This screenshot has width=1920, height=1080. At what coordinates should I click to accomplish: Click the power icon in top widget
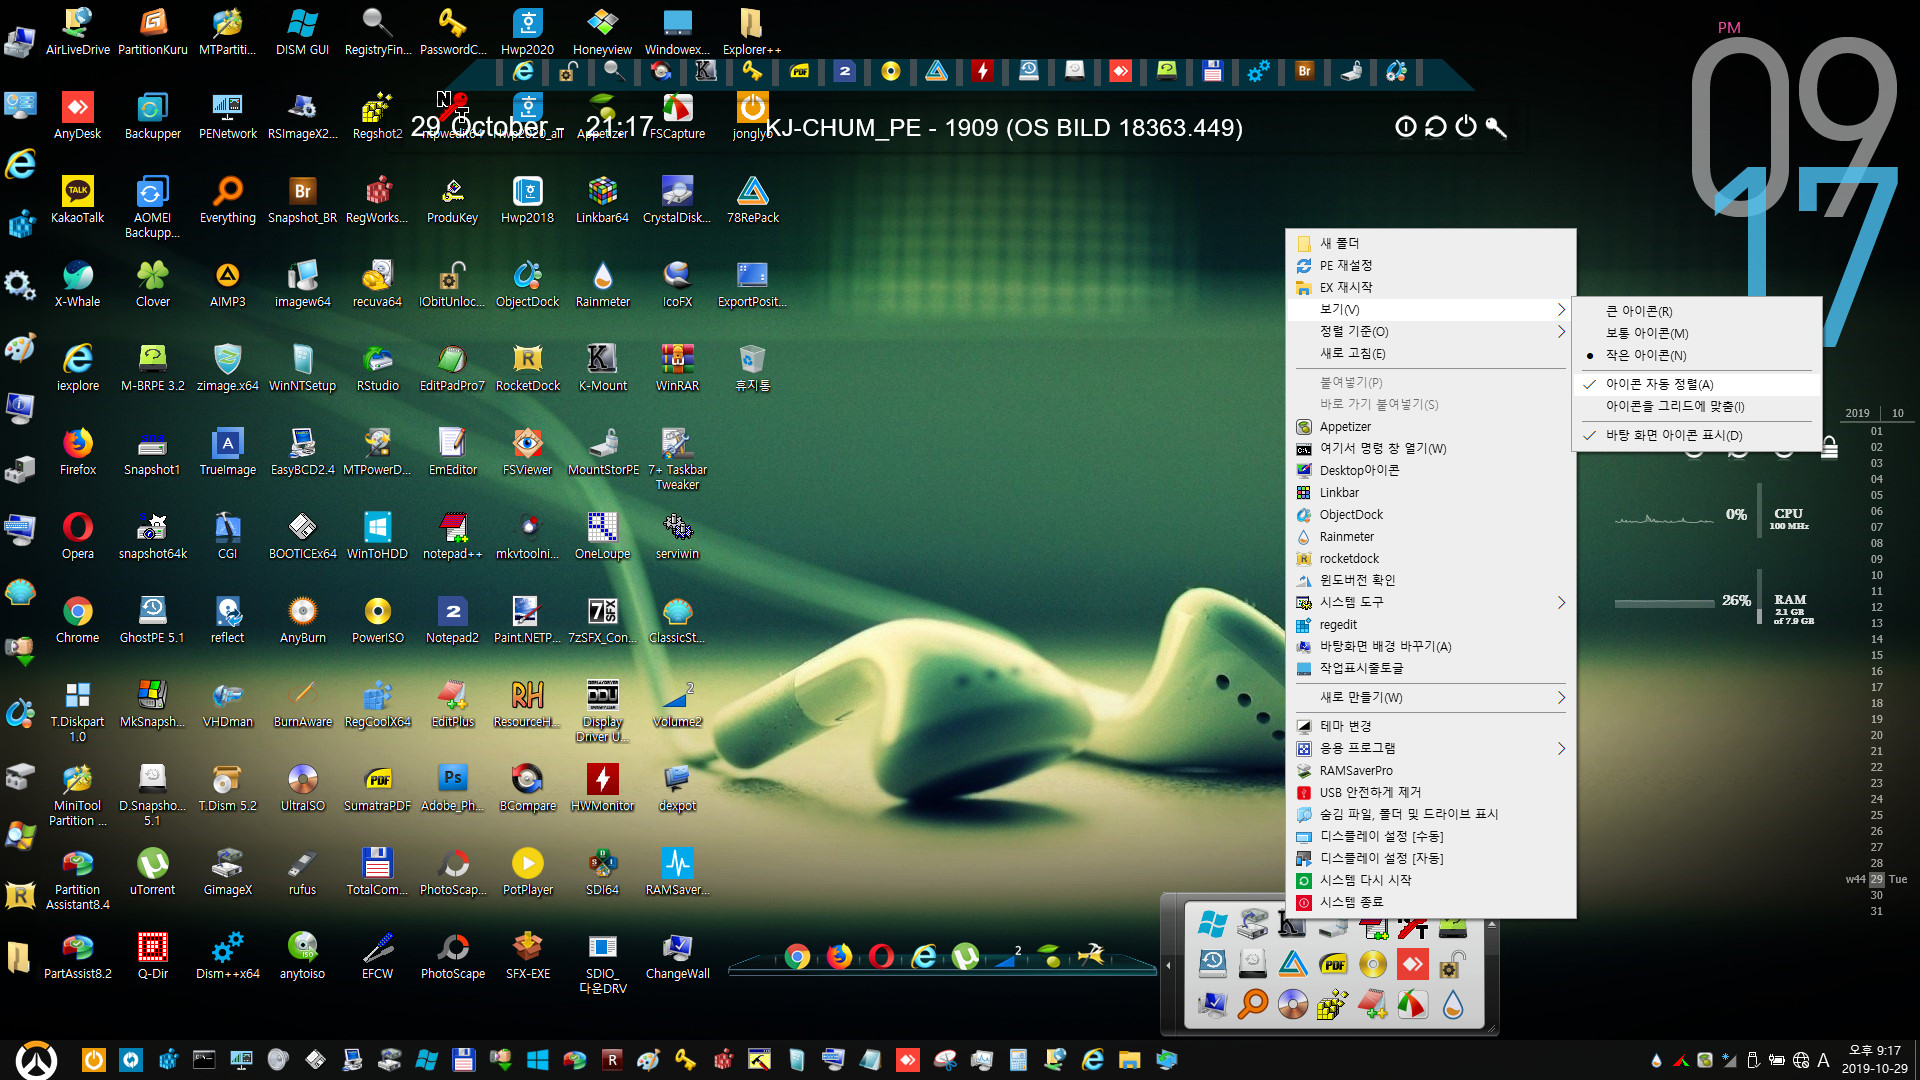pos(1466,127)
